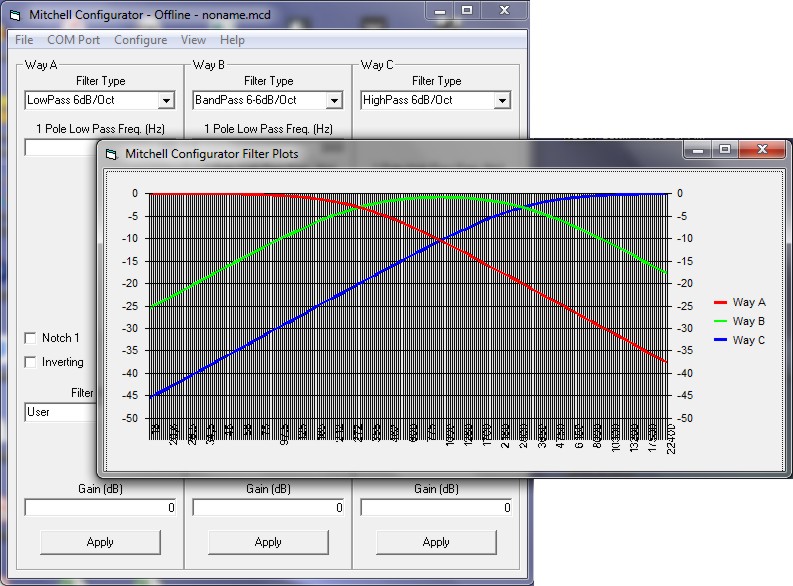
Task: Open the File menu
Action: [24, 40]
